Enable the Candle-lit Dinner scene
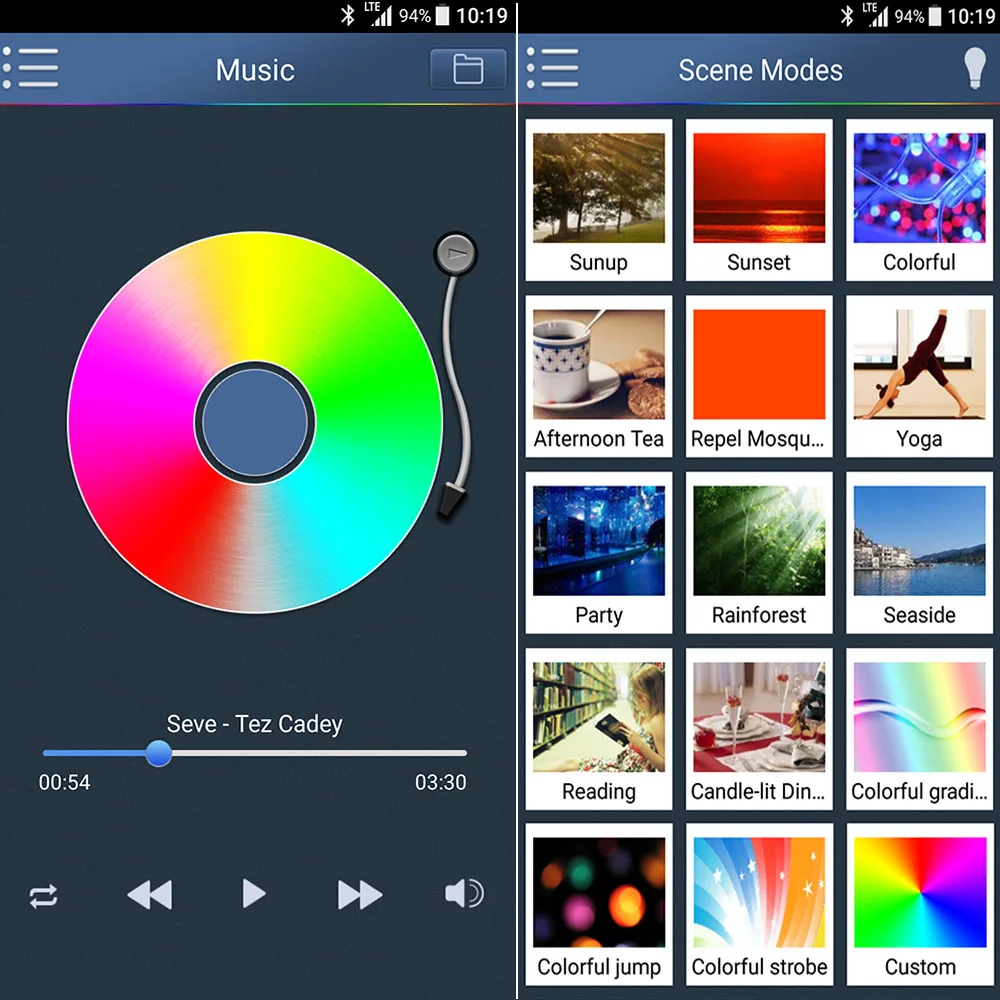Screen dimensions: 1000x1000 759,729
